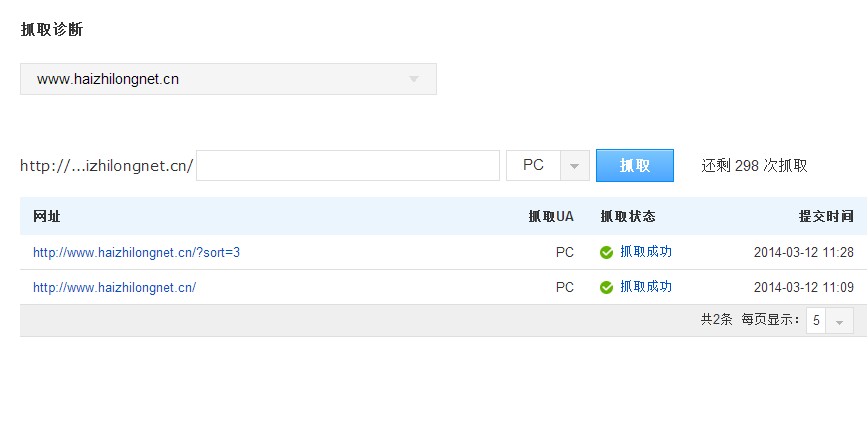Click the 还剩 298 次抓取 text
The height and width of the screenshot is (435, 868).
[754, 165]
